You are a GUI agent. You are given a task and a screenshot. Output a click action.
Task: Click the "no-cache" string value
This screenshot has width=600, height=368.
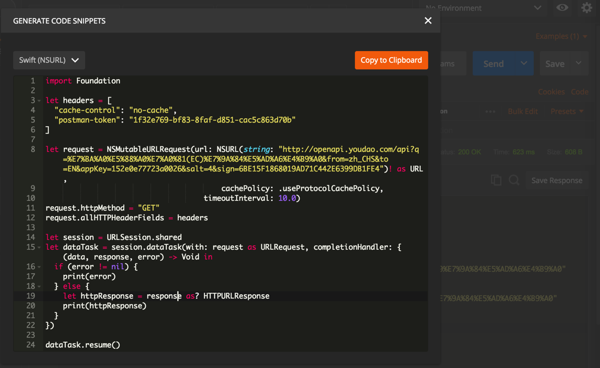click(x=150, y=110)
